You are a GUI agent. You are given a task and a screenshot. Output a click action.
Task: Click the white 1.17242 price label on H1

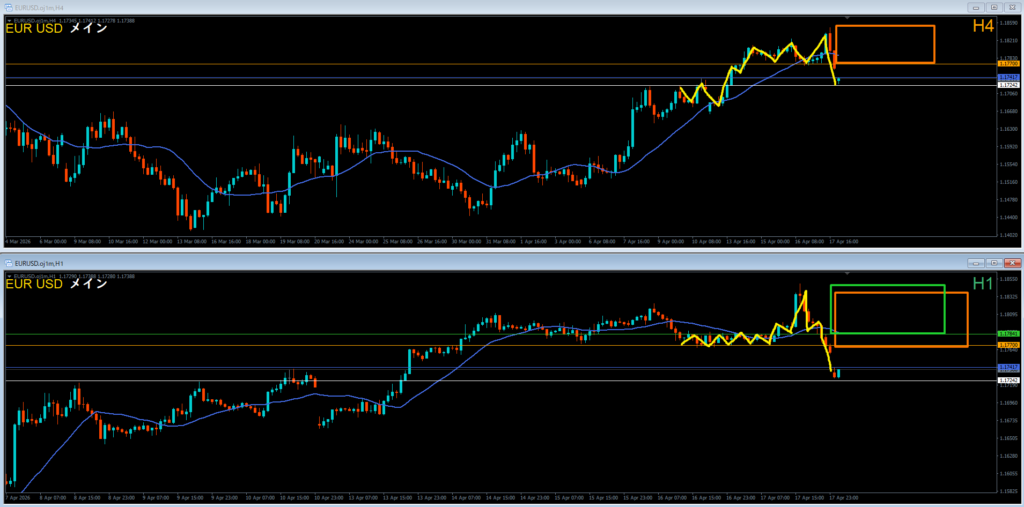pos(1009,381)
